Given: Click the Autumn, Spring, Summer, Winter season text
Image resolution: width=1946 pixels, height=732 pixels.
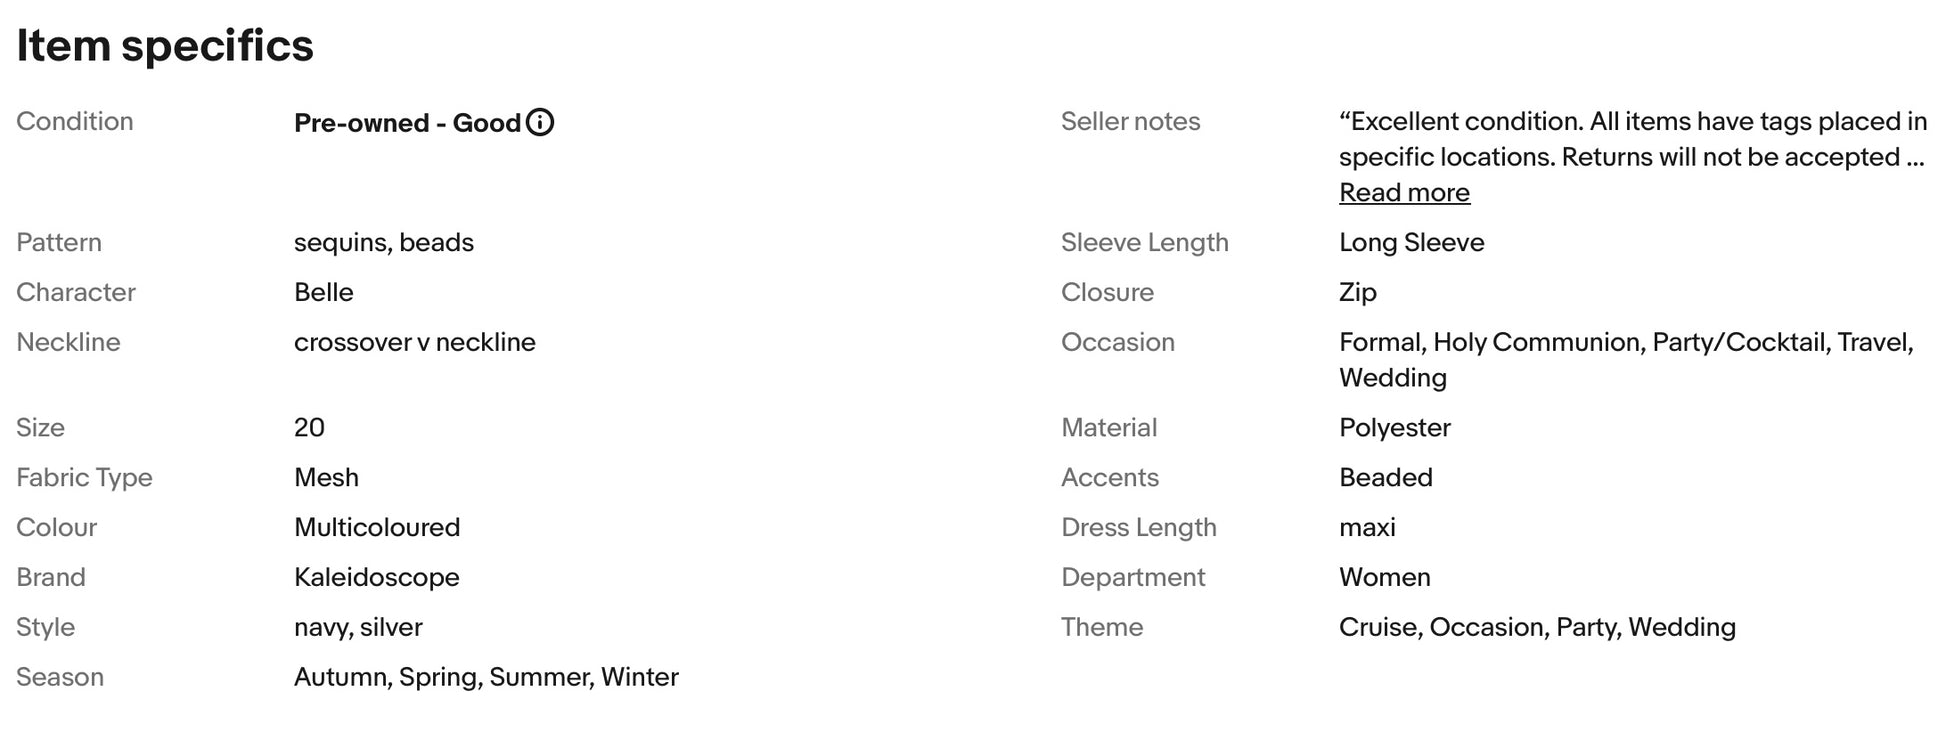Looking at the screenshot, I should pyautogui.click(x=486, y=677).
